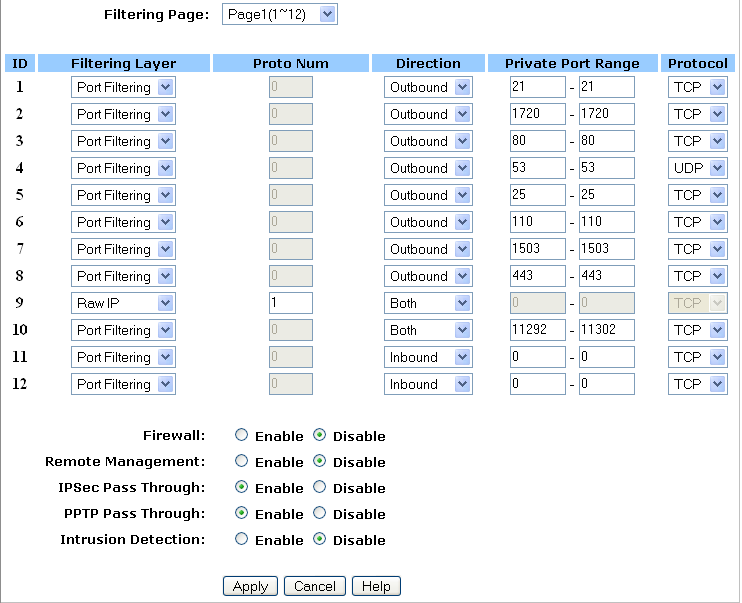Click end port field containing 11302

(x=607, y=330)
